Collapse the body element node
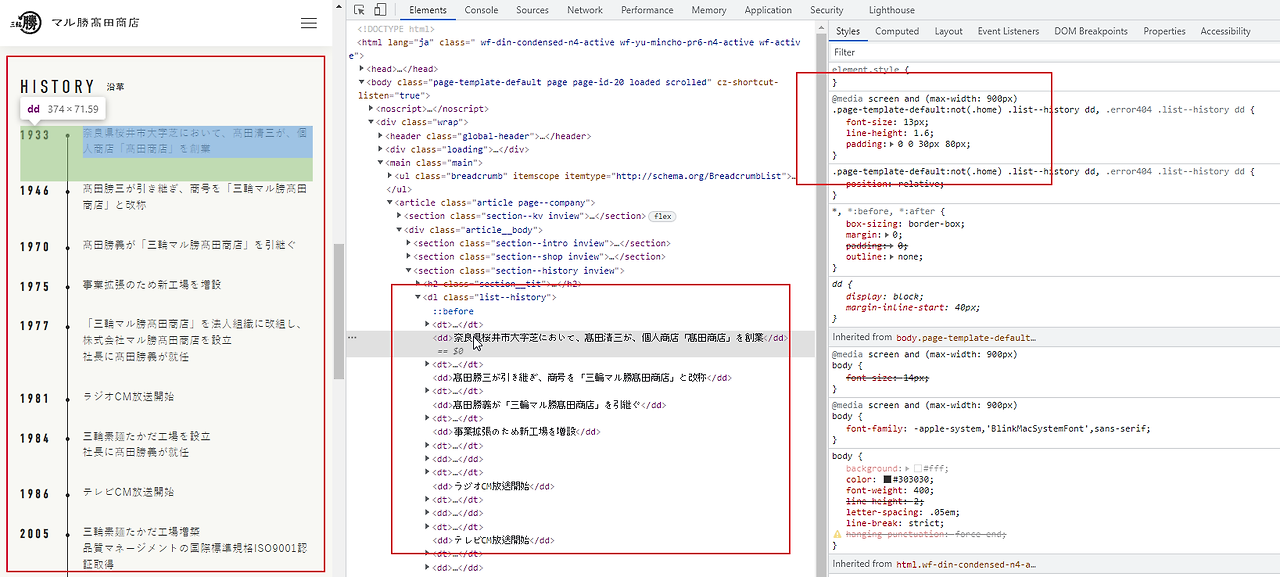Screen dimensions: 1280x577 [363, 82]
